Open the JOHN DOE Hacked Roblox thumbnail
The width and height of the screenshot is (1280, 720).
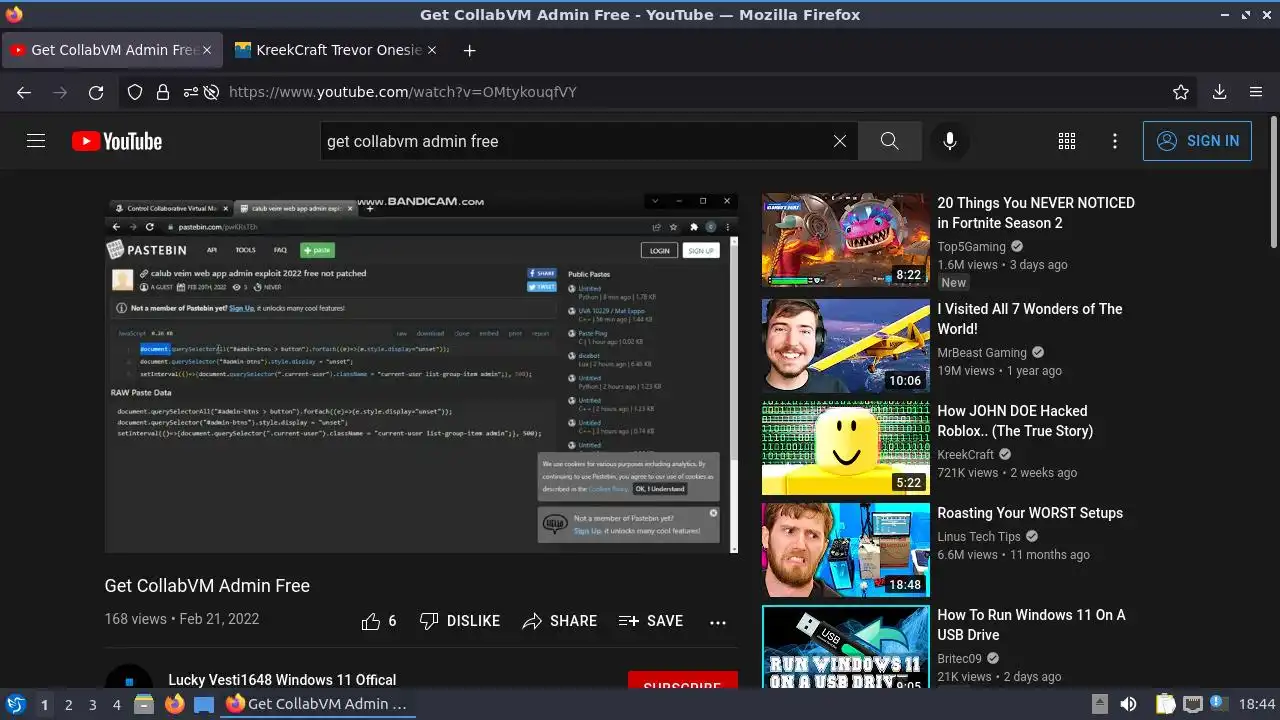pos(845,448)
